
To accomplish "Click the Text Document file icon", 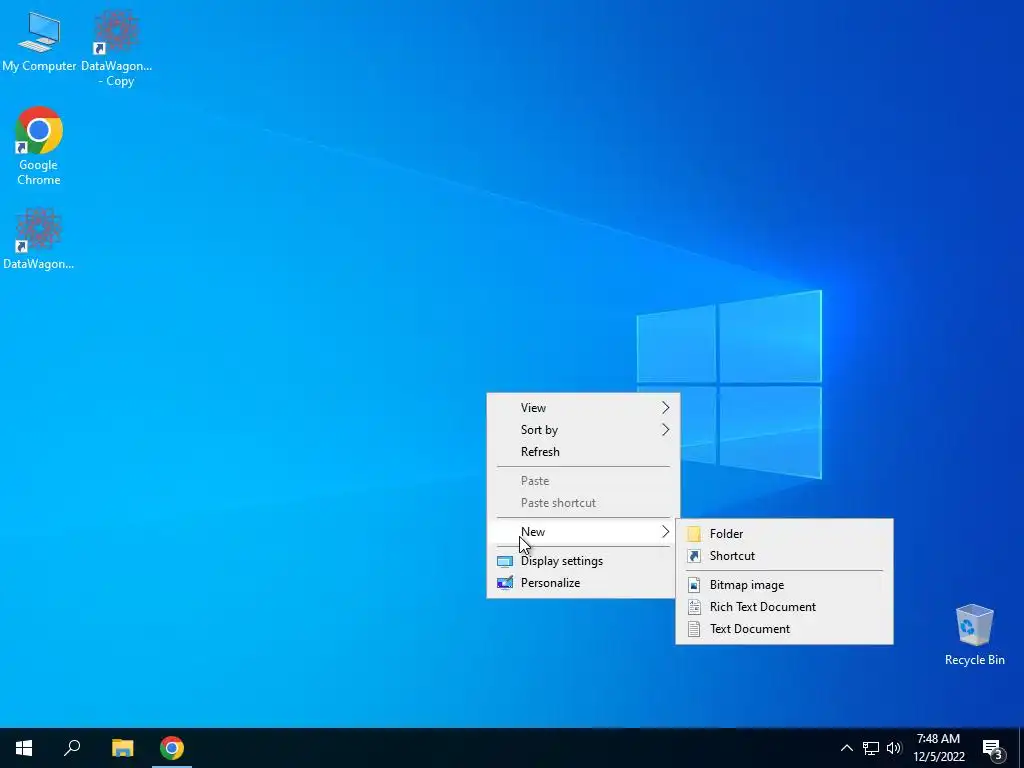I will coord(694,629).
